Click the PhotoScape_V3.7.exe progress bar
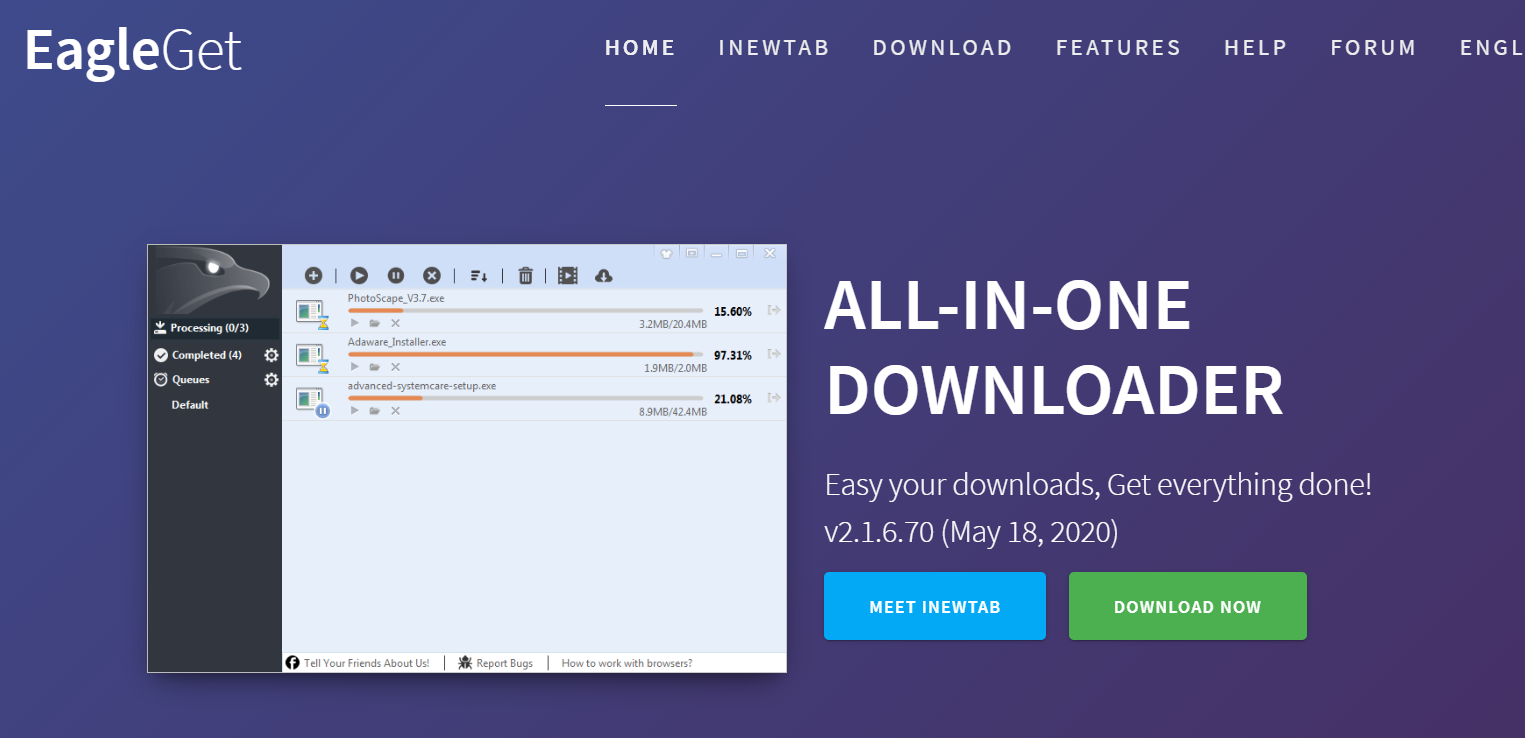Screen dimensions: 1525x738 point(525,311)
